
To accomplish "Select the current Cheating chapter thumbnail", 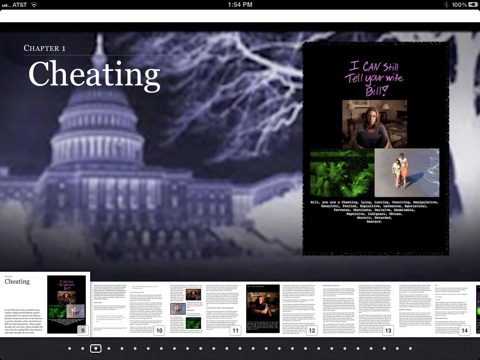I will click(x=45, y=304).
